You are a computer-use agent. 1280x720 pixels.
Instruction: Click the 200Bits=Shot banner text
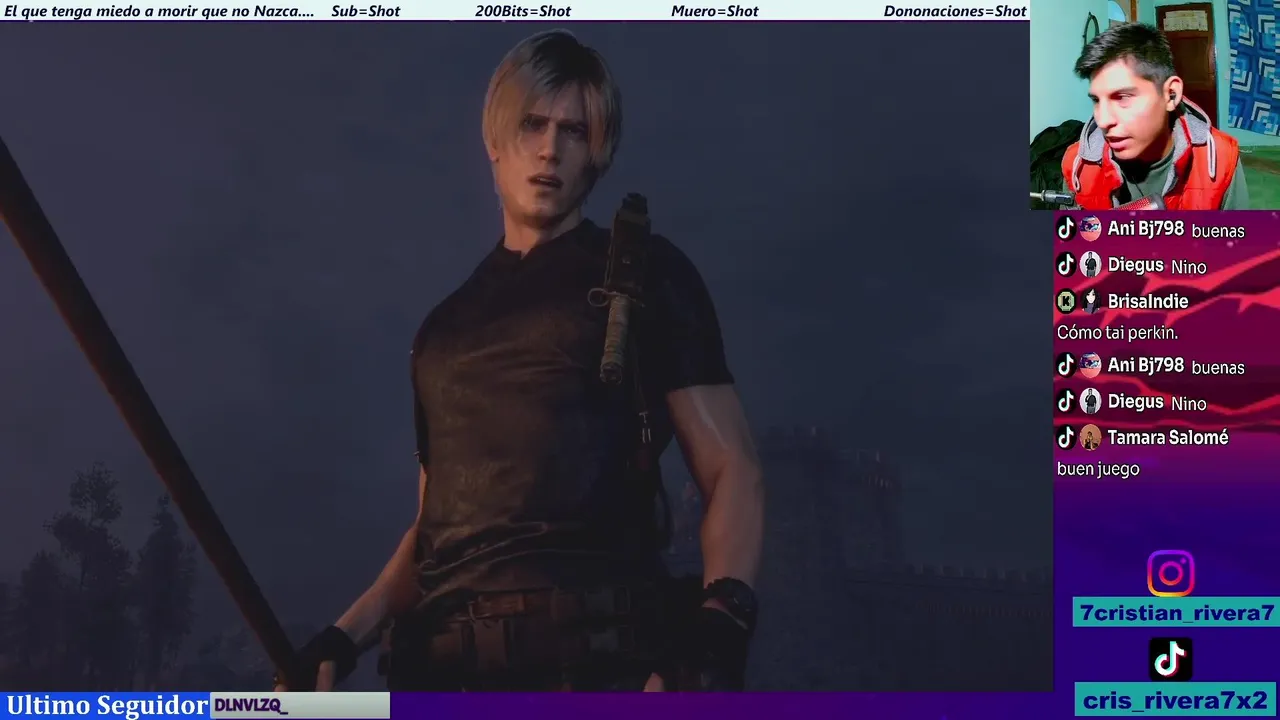click(x=523, y=11)
